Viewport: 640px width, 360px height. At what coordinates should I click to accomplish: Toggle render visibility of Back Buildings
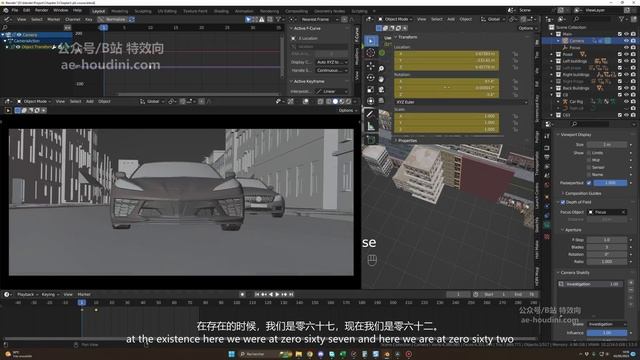633,88
